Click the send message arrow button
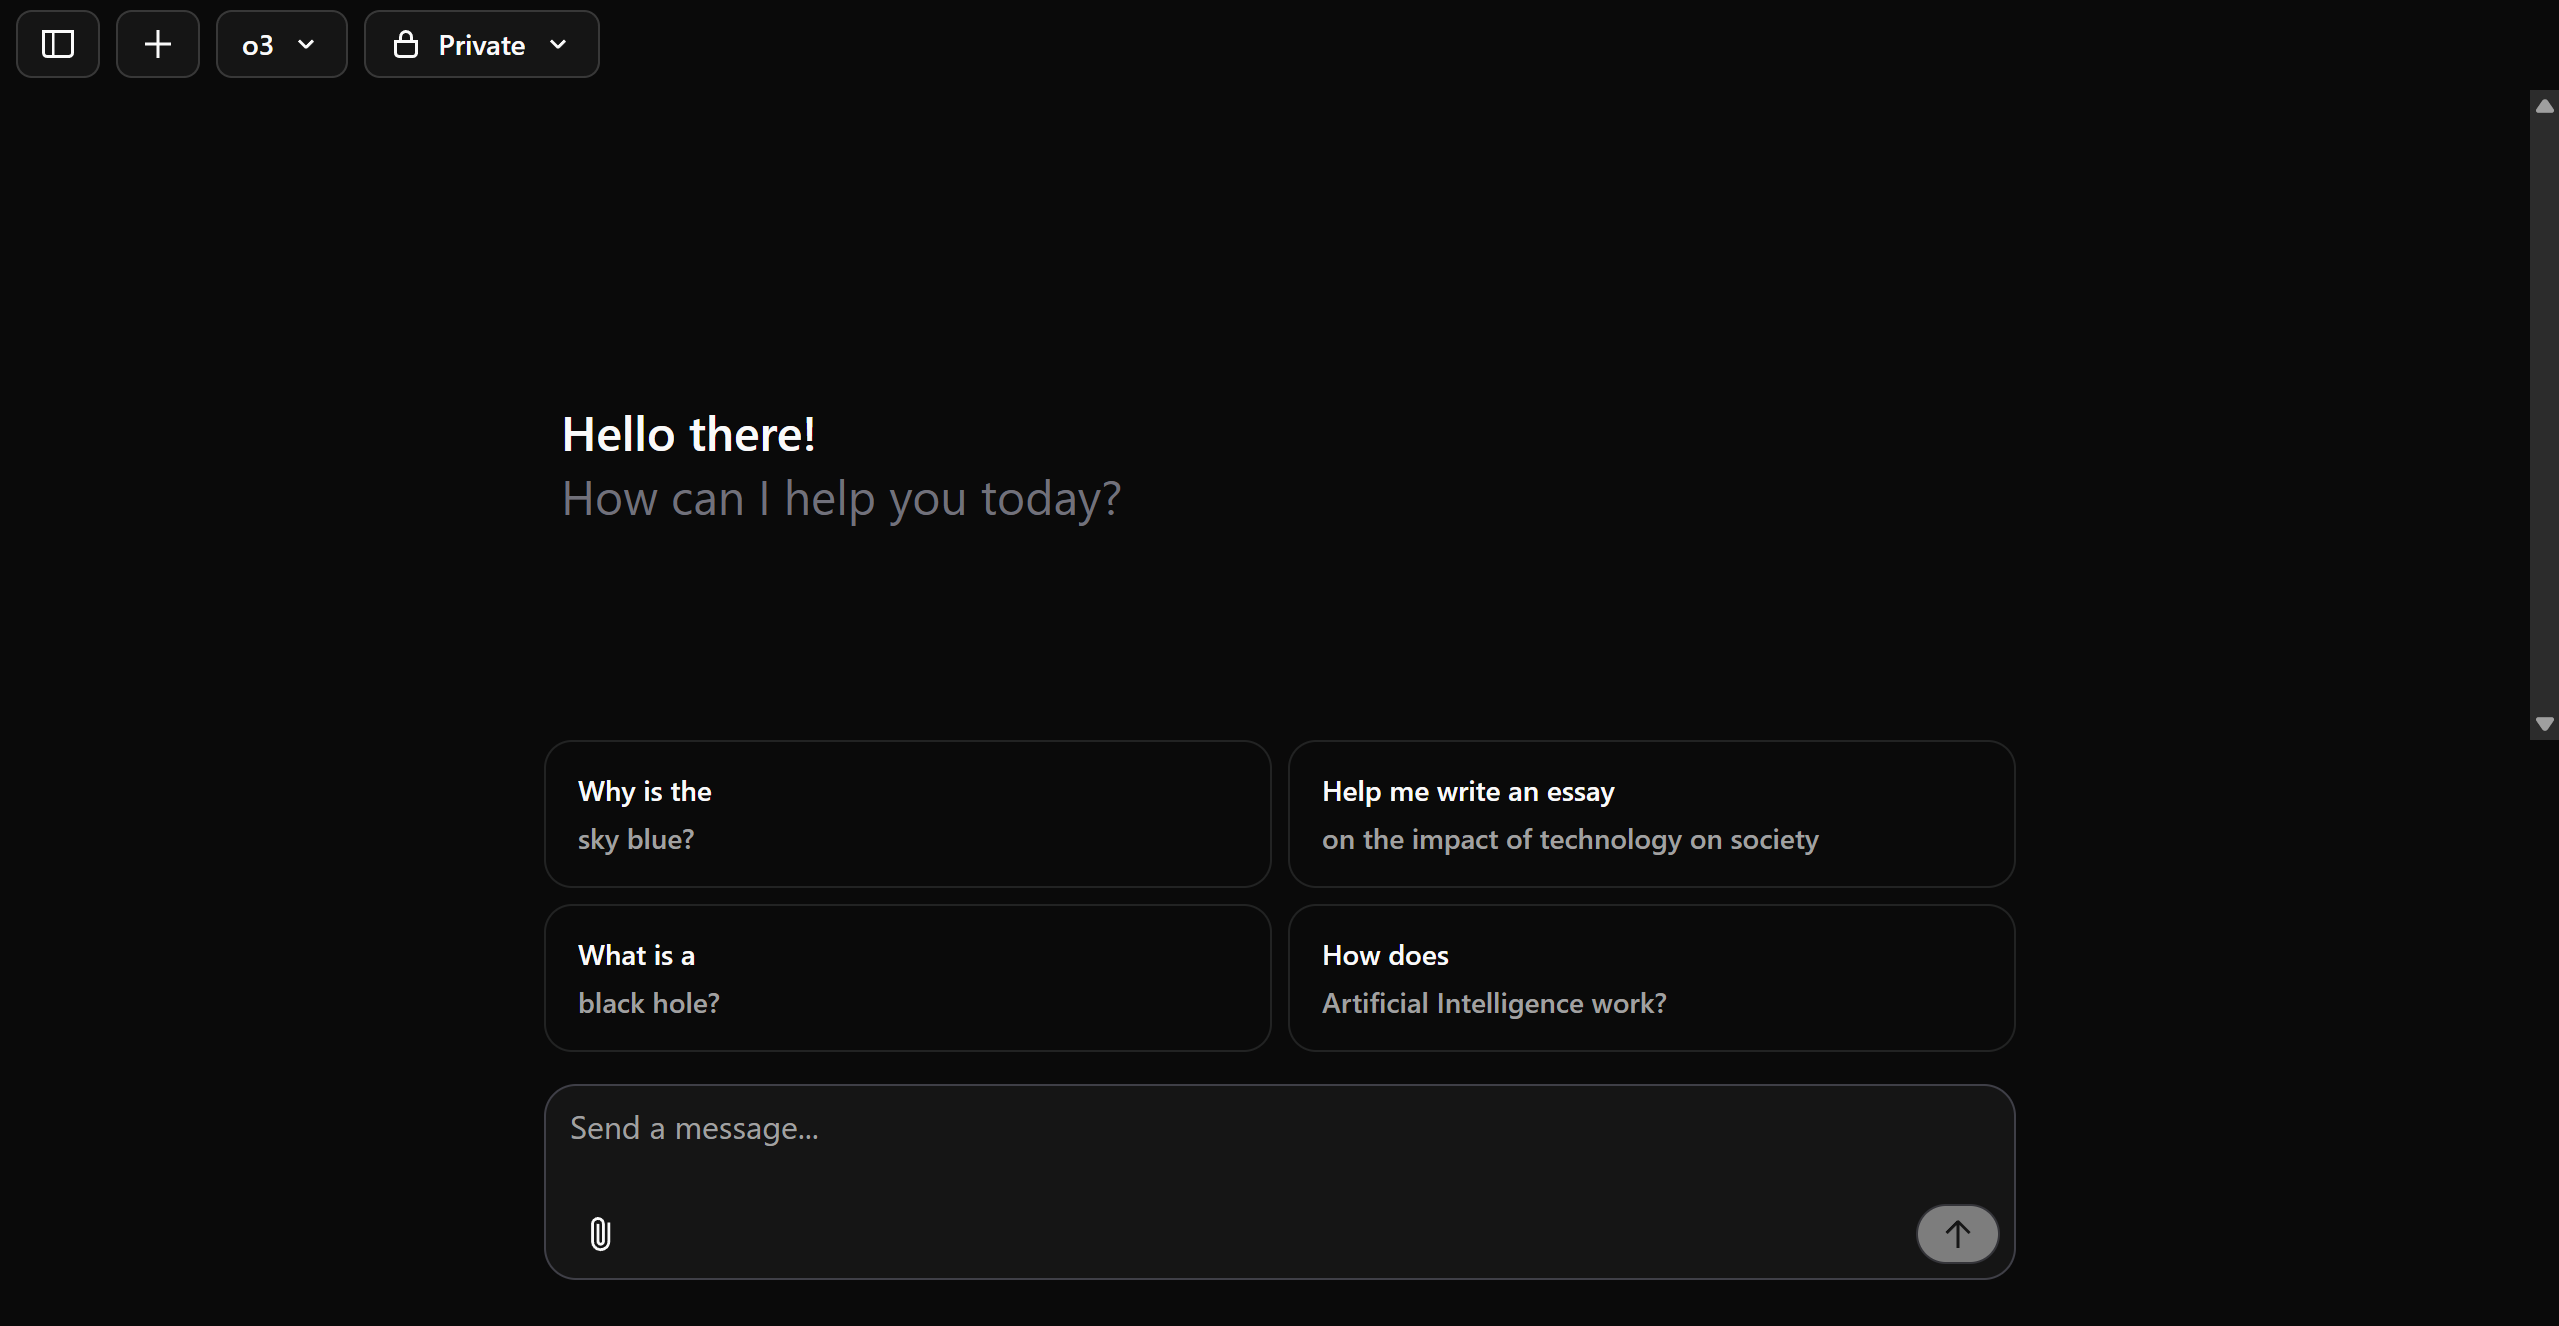 click(x=1957, y=1234)
